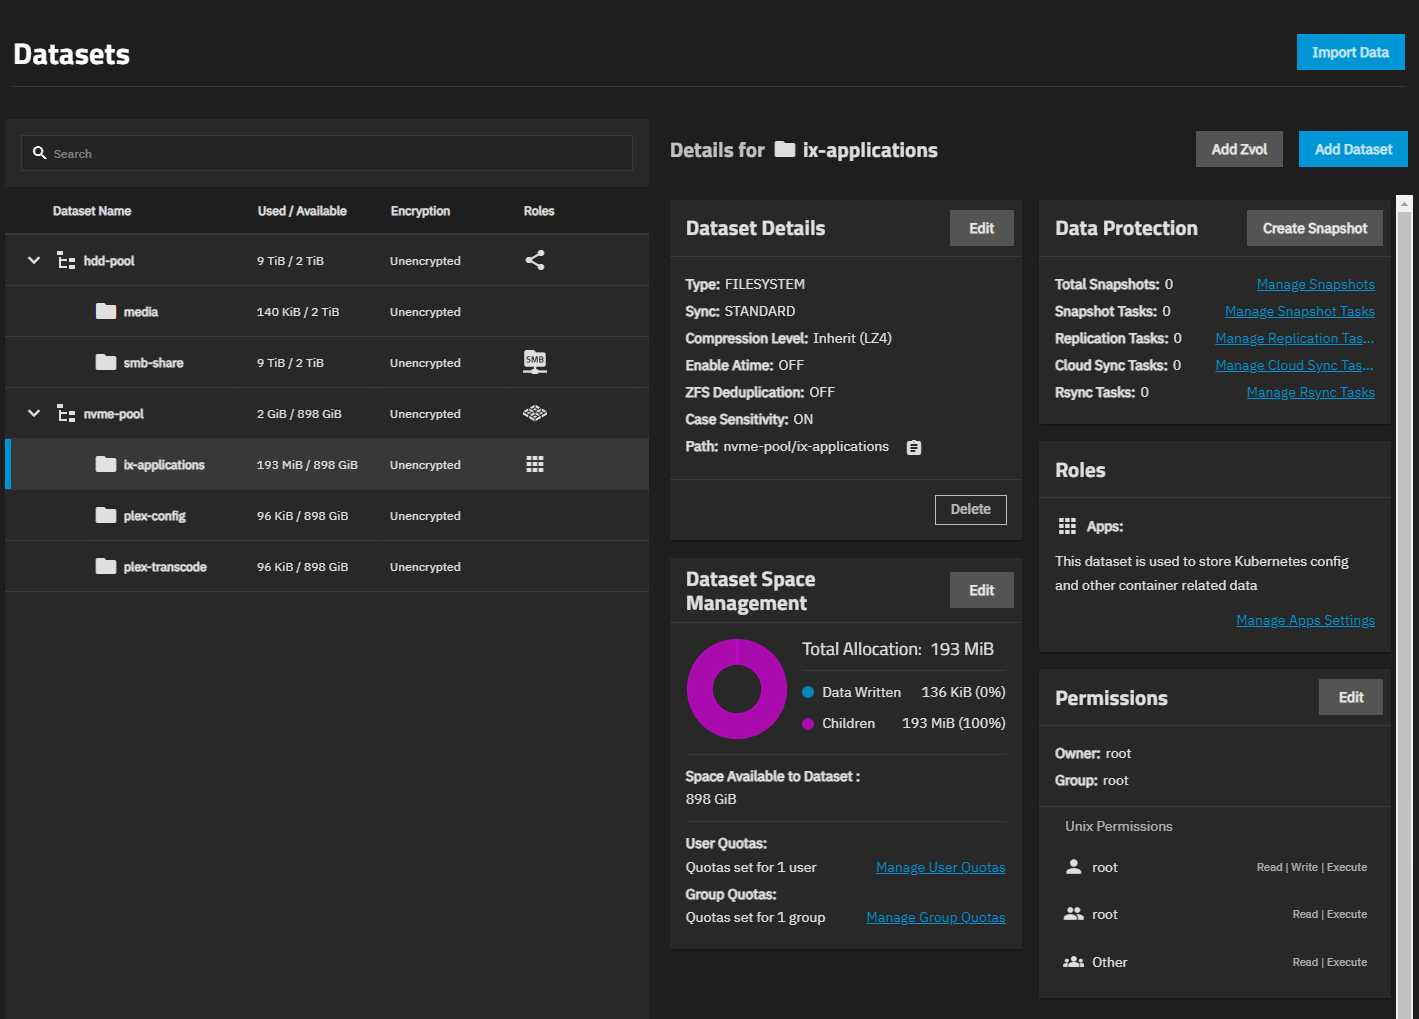The image size is (1419, 1019).
Task: Collapse the nvme-pool tree node
Action: pyautogui.click(x=34, y=413)
